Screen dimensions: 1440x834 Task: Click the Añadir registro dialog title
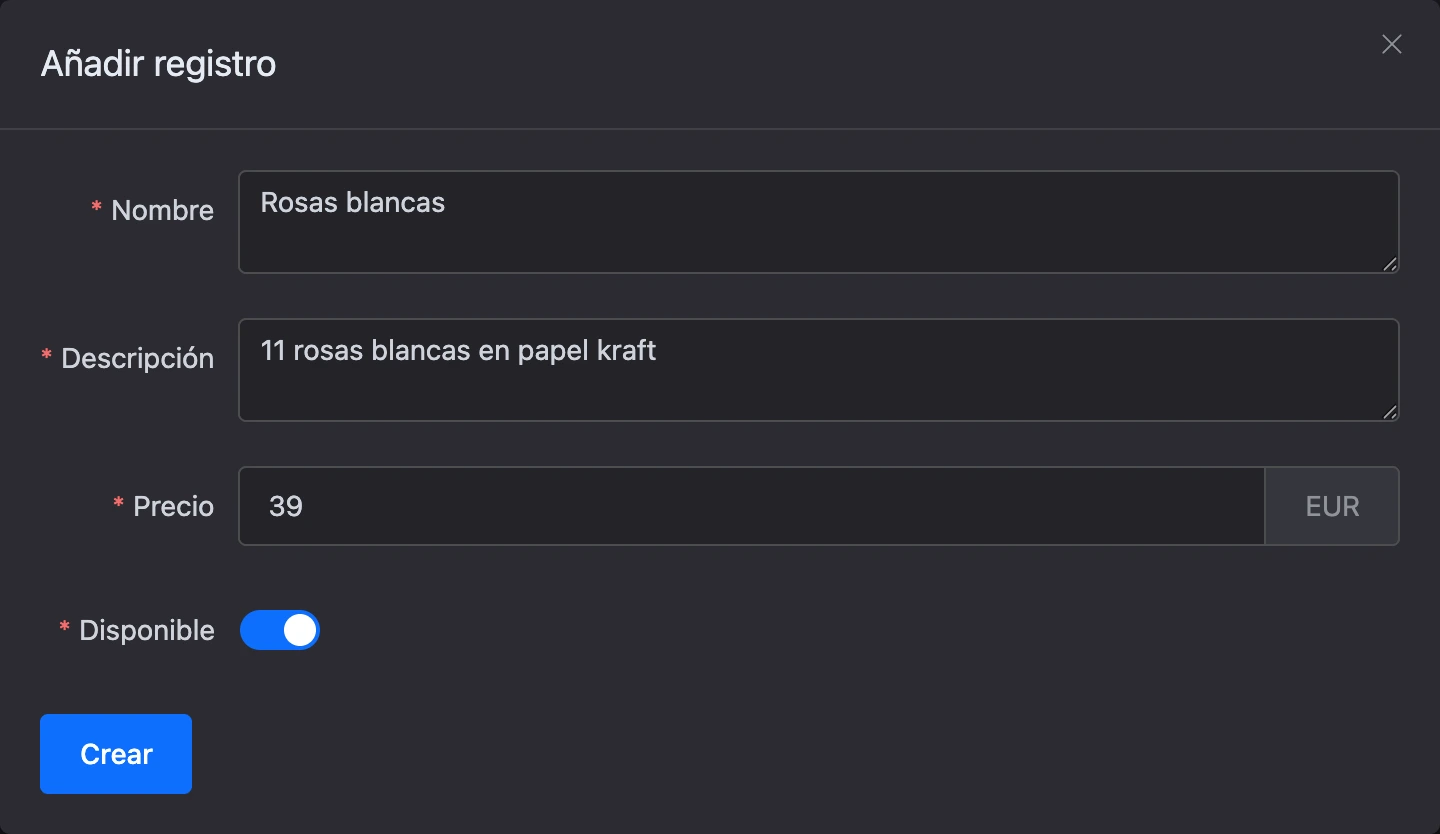click(x=158, y=64)
